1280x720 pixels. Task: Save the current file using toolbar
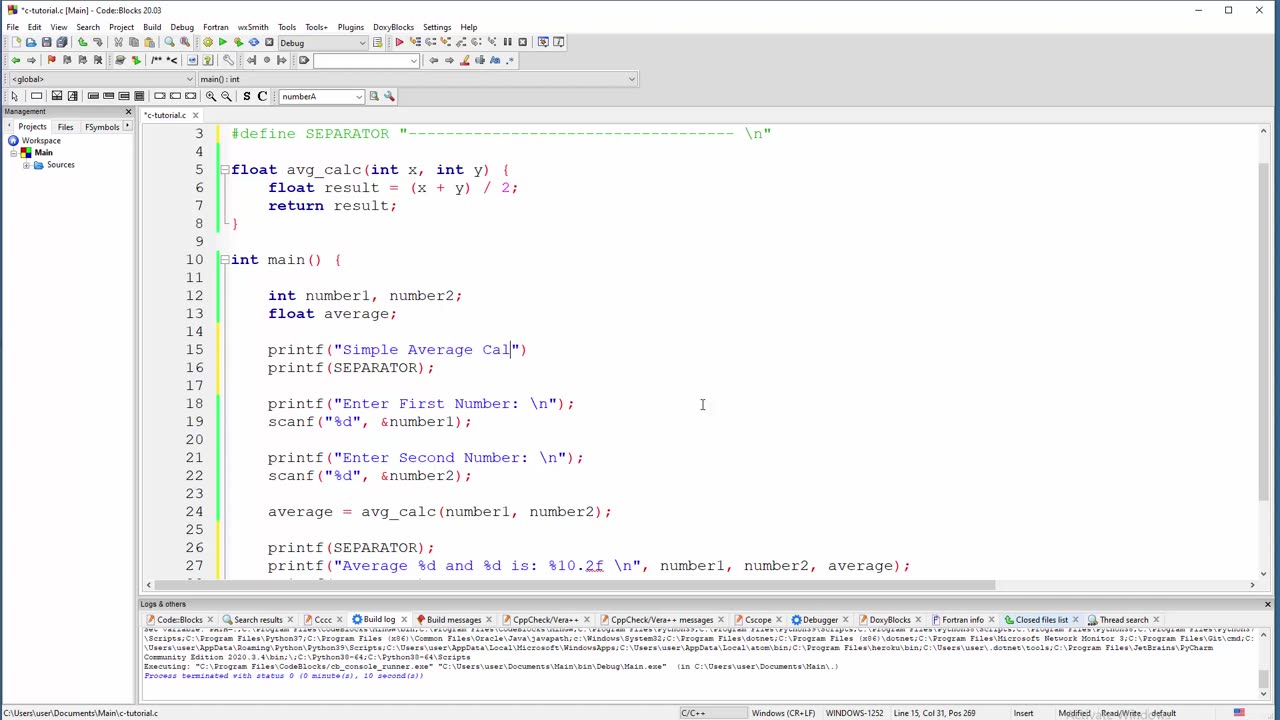tap(46, 42)
